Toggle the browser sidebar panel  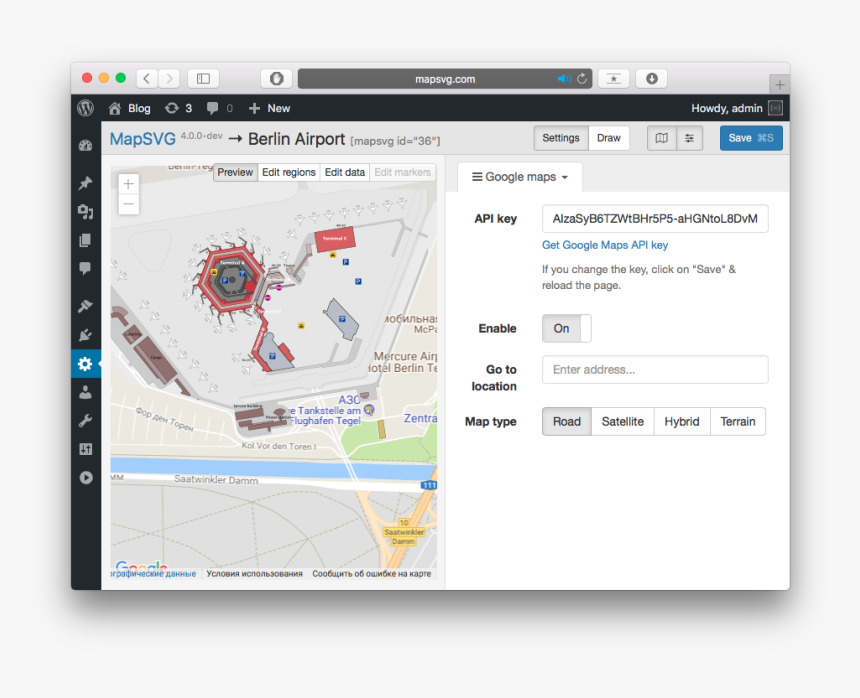(203, 78)
